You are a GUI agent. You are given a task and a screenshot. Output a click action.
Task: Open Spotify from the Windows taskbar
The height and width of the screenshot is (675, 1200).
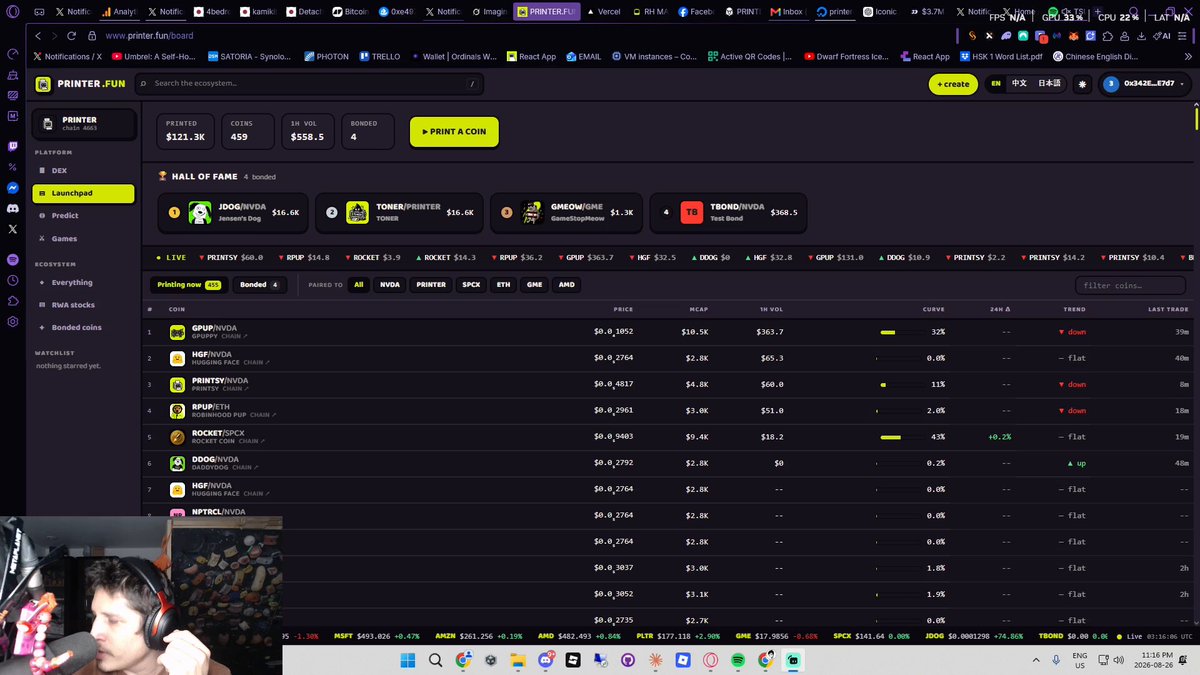(x=738, y=660)
